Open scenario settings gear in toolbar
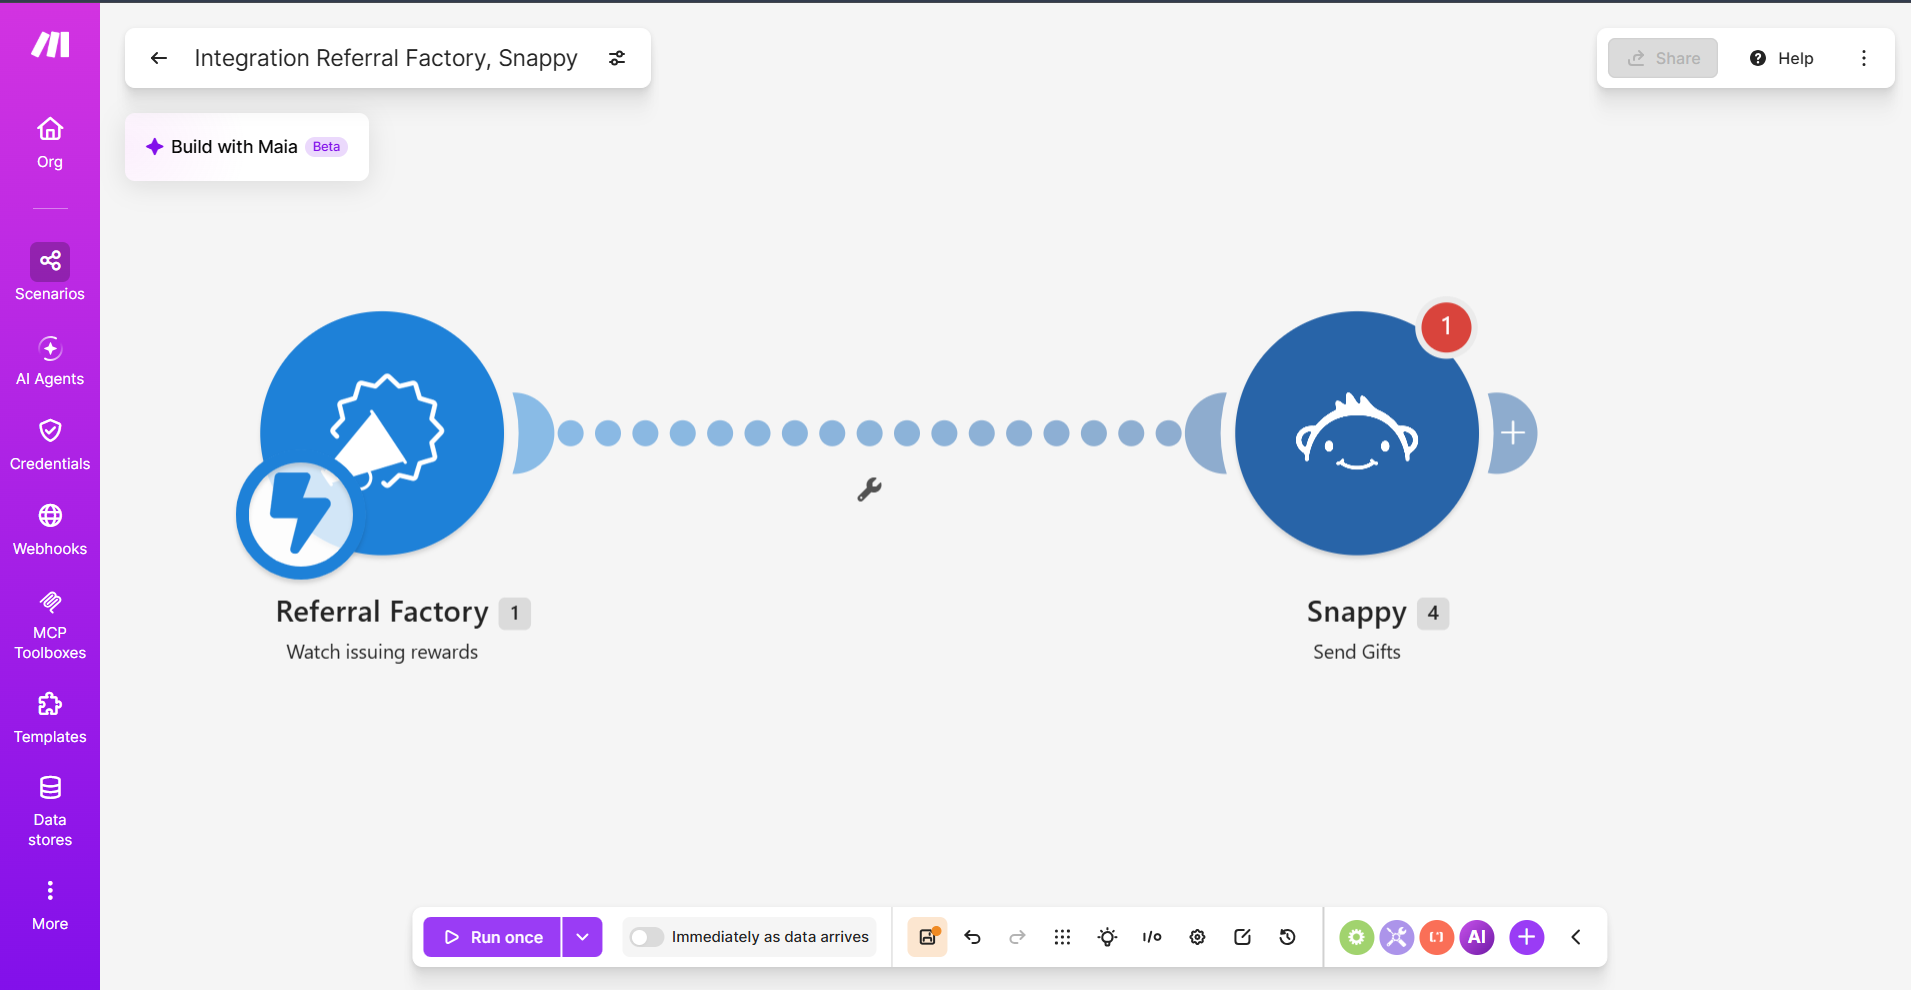Screen dimensions: 1911x990 pyautogui.click(x=1197, y=937)
